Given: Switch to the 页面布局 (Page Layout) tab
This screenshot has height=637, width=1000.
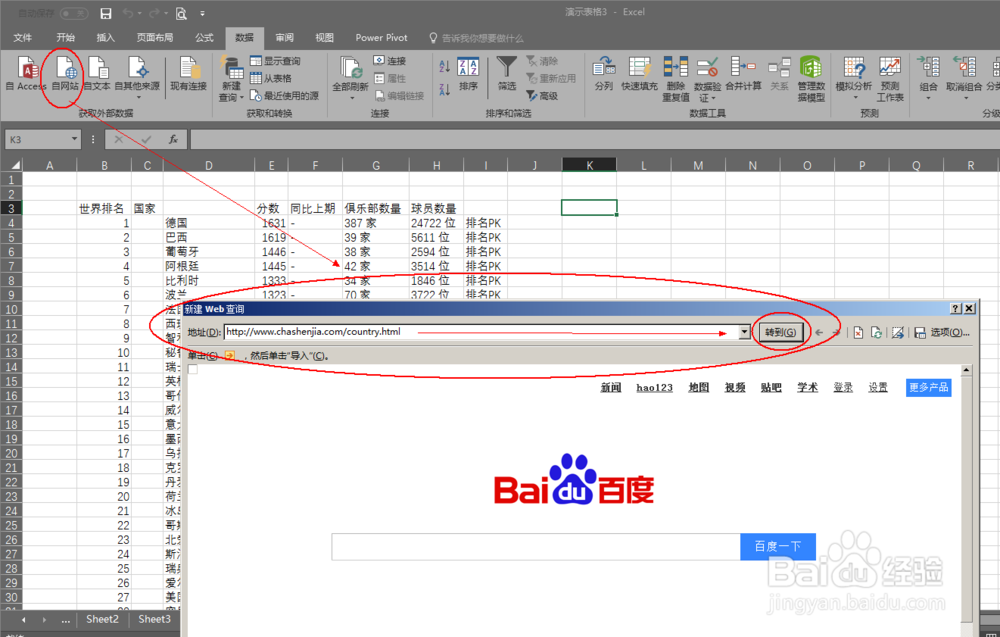Looking at the screenshot, I should pos(155,38).
